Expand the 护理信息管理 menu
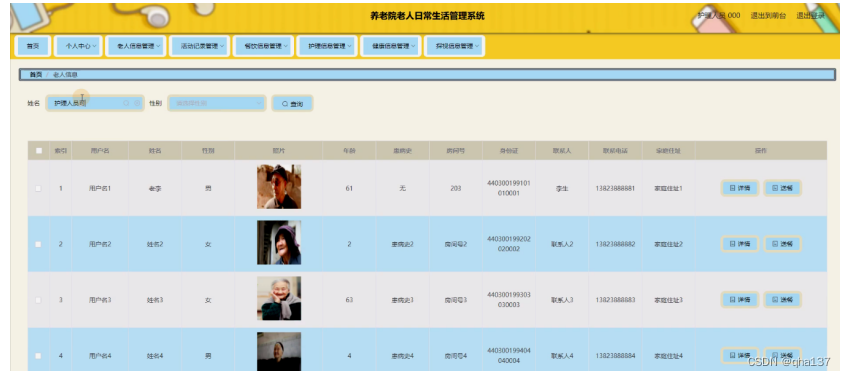Viewport: 846px width, 377px height. pos(326,46)
